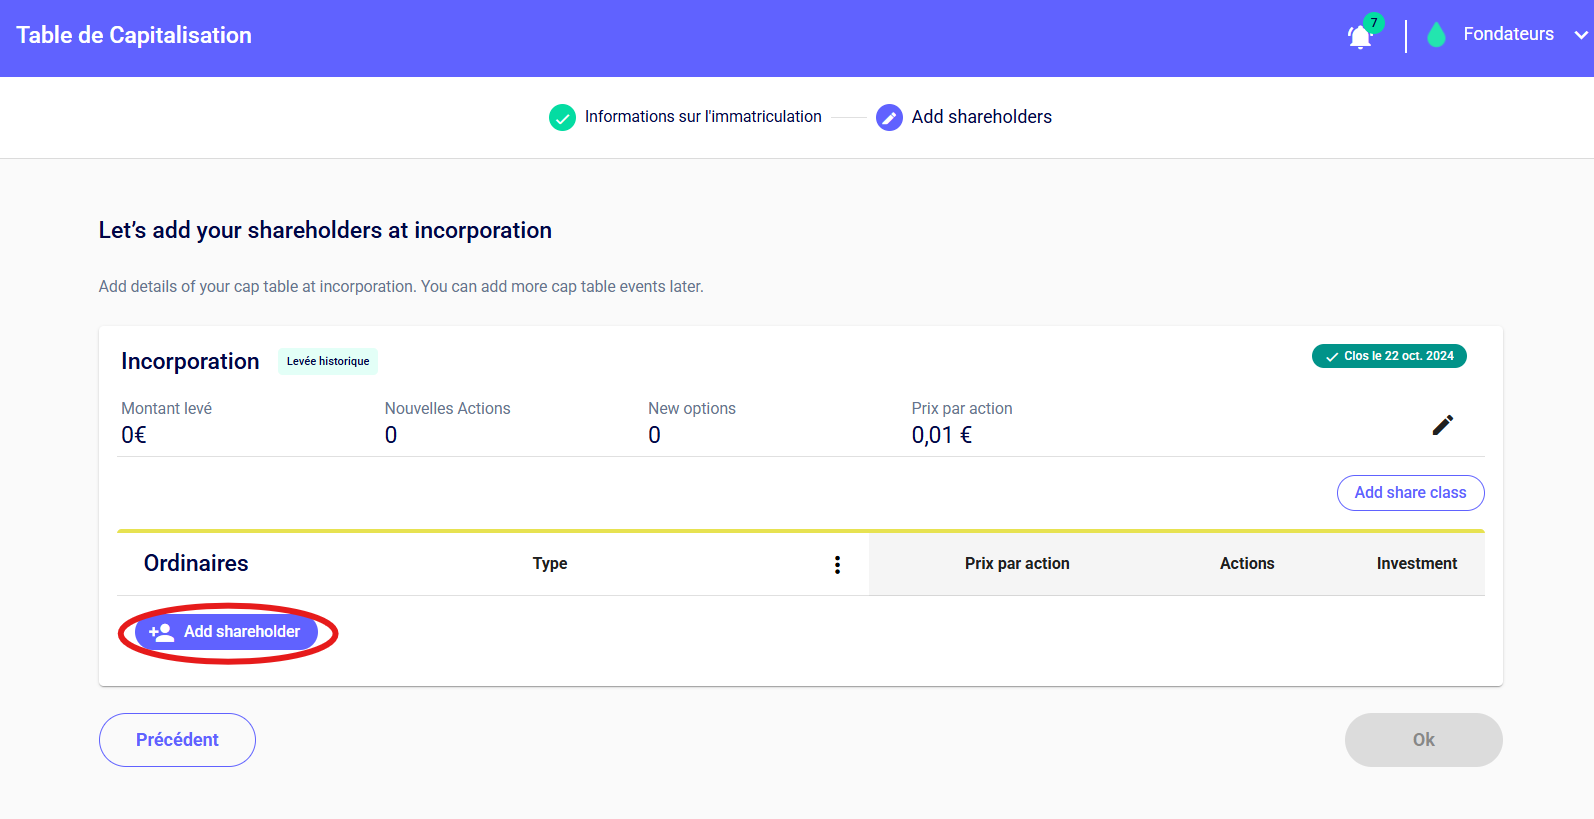Click the person-plus icon in Add shareholder
This screenshot has width=1594, height=819.
pos(161,632)
